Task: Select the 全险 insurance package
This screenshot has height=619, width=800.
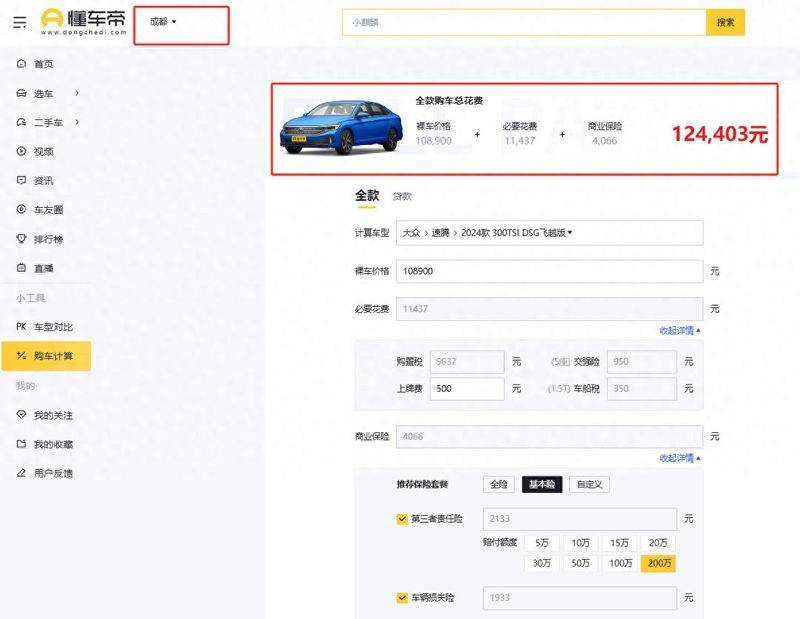Action: tap(498, 484)
